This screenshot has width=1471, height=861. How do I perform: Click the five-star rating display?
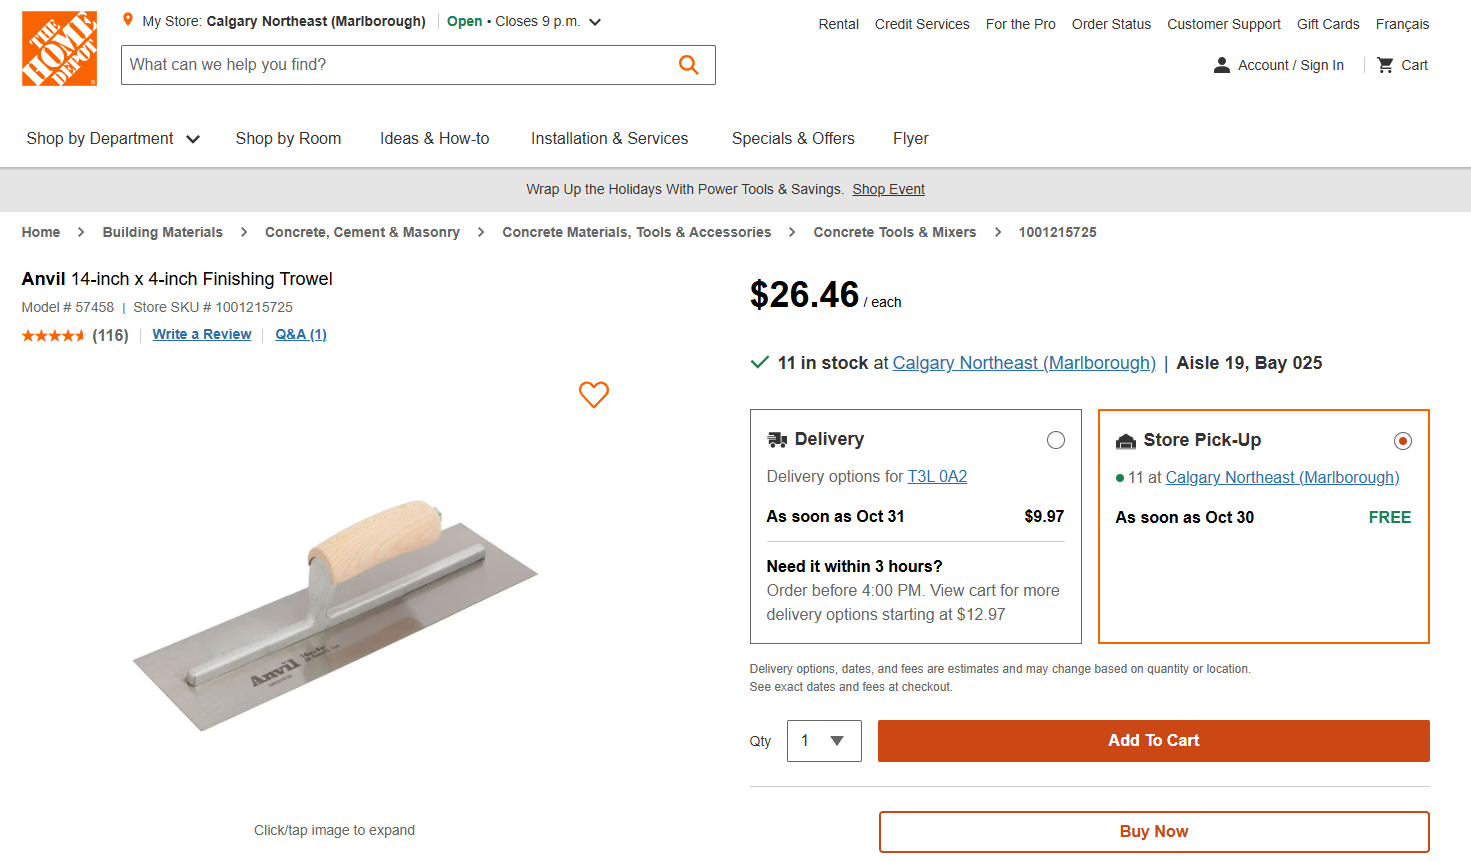point(54,335)
